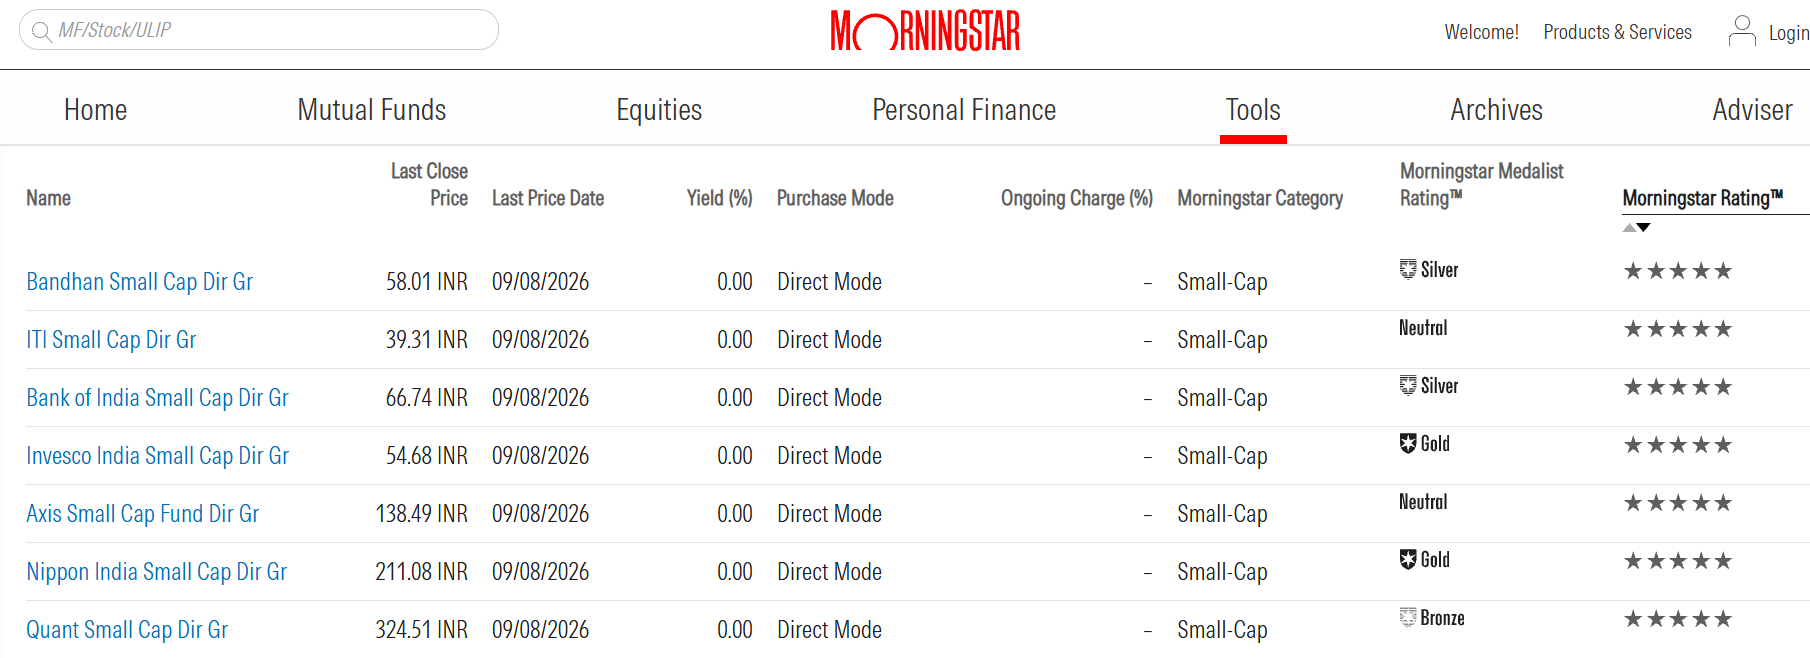Go to Personal Finance section
Viewport: 1810px width, 658px height.
[x=964, y=110]
